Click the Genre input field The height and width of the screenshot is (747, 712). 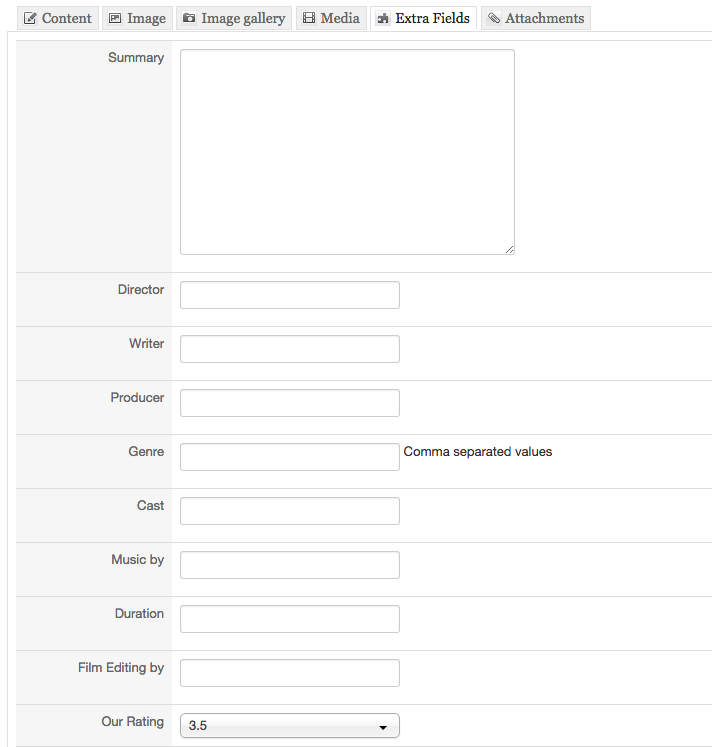(290, 457)
